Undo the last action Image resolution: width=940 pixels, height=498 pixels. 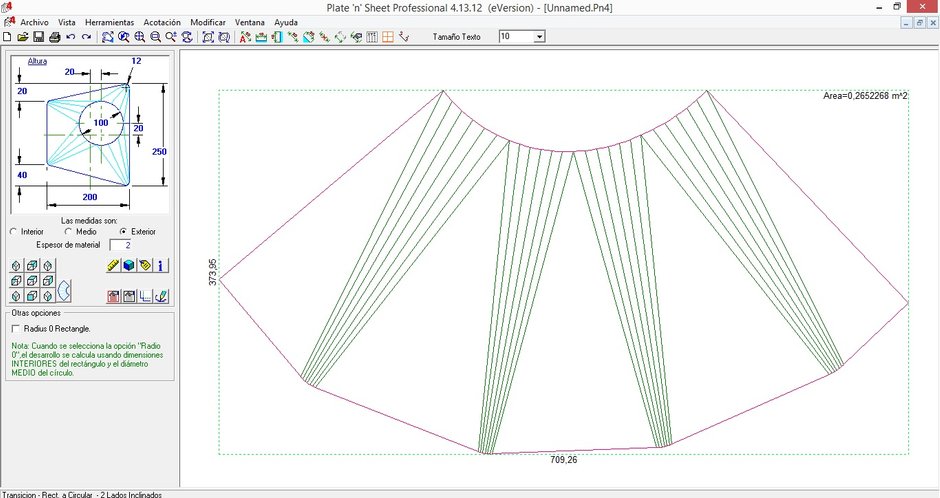click(x=71, y=37)
